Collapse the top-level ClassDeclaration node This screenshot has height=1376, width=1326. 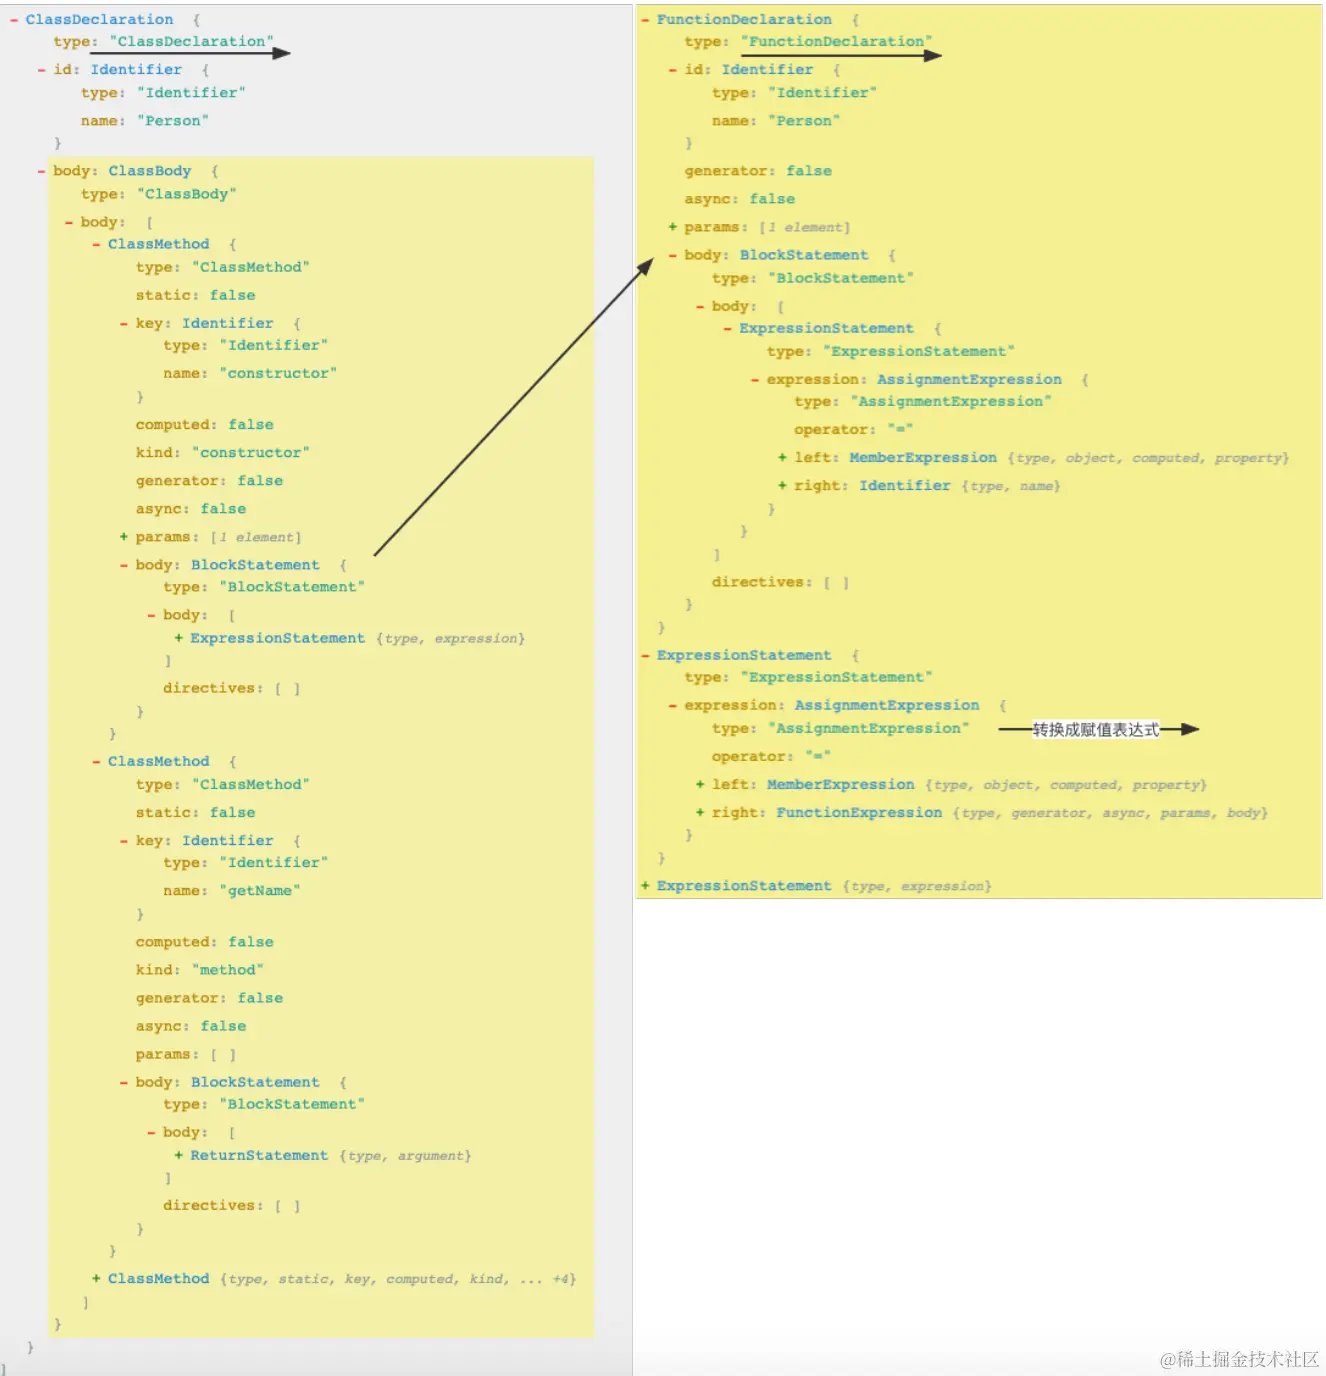14,20
